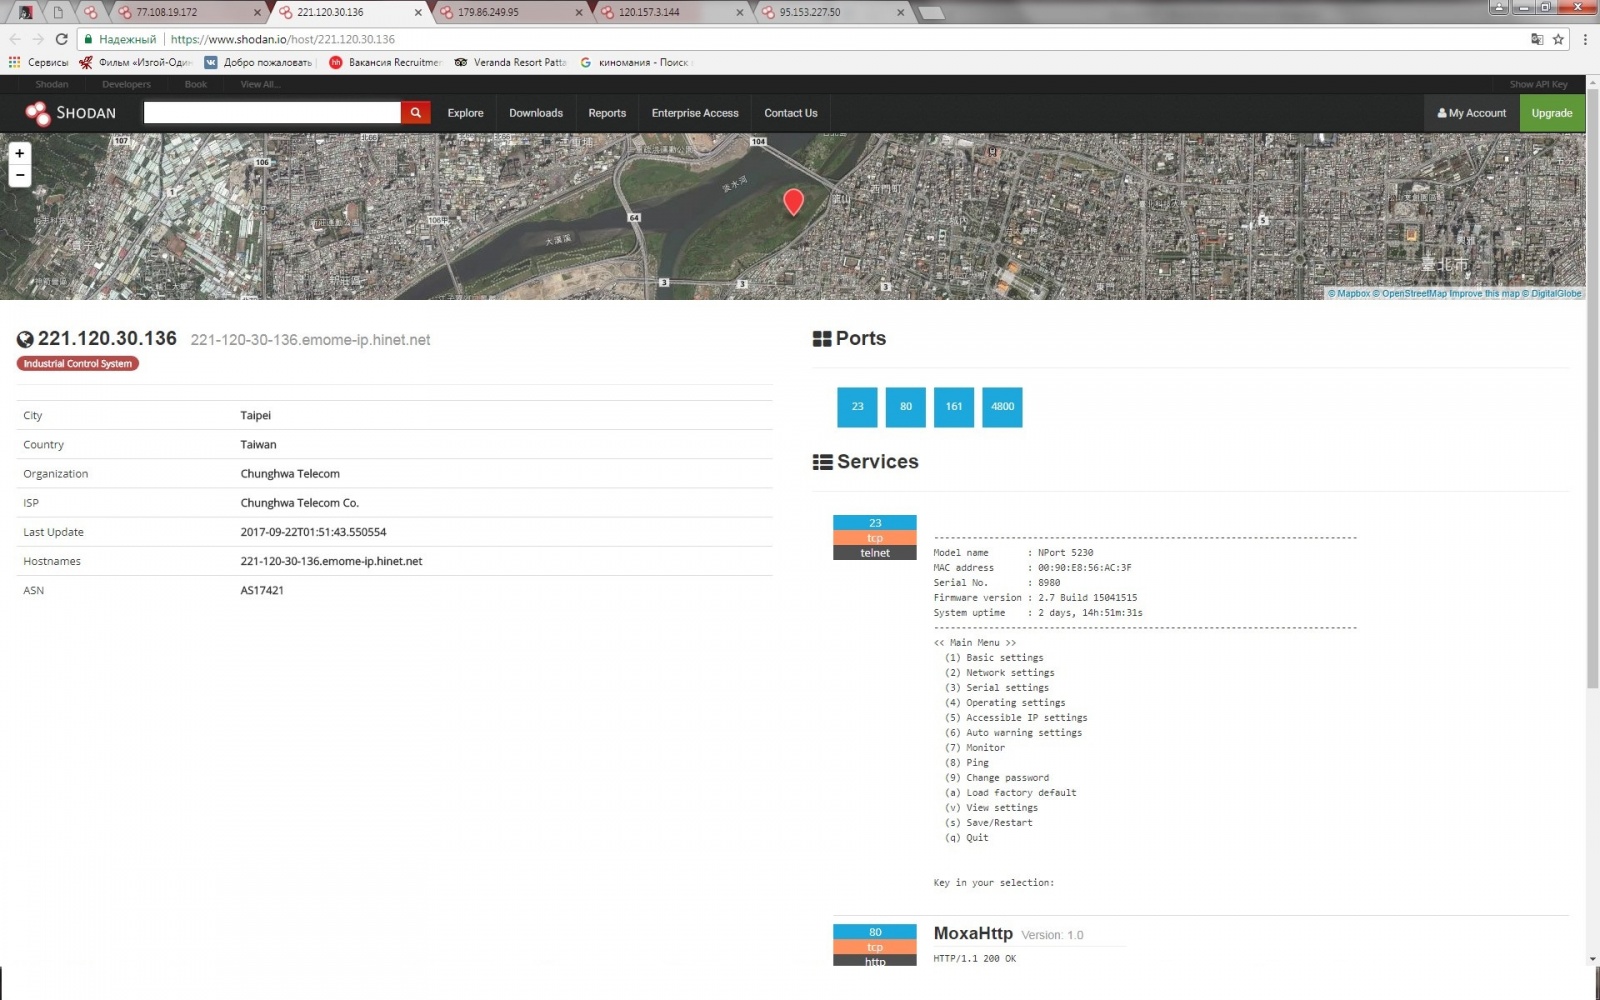The width and height of the screenshot is (1600, 1000).
Task: Click the OpenStreetMap attribution link
Action: click(1410, 294)
